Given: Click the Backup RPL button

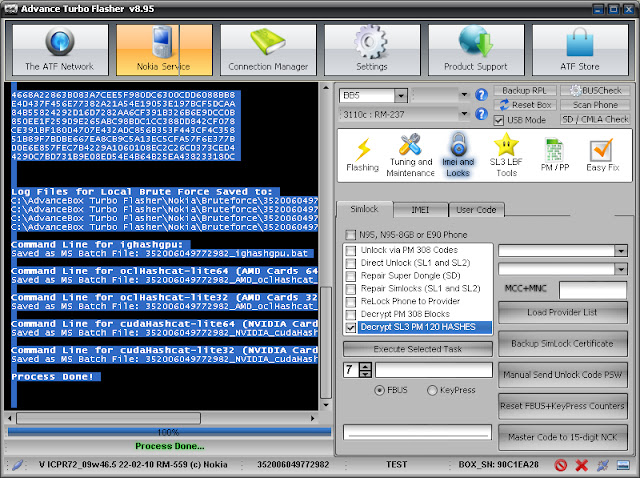Looking at the screenshot, I should (524, 91).
